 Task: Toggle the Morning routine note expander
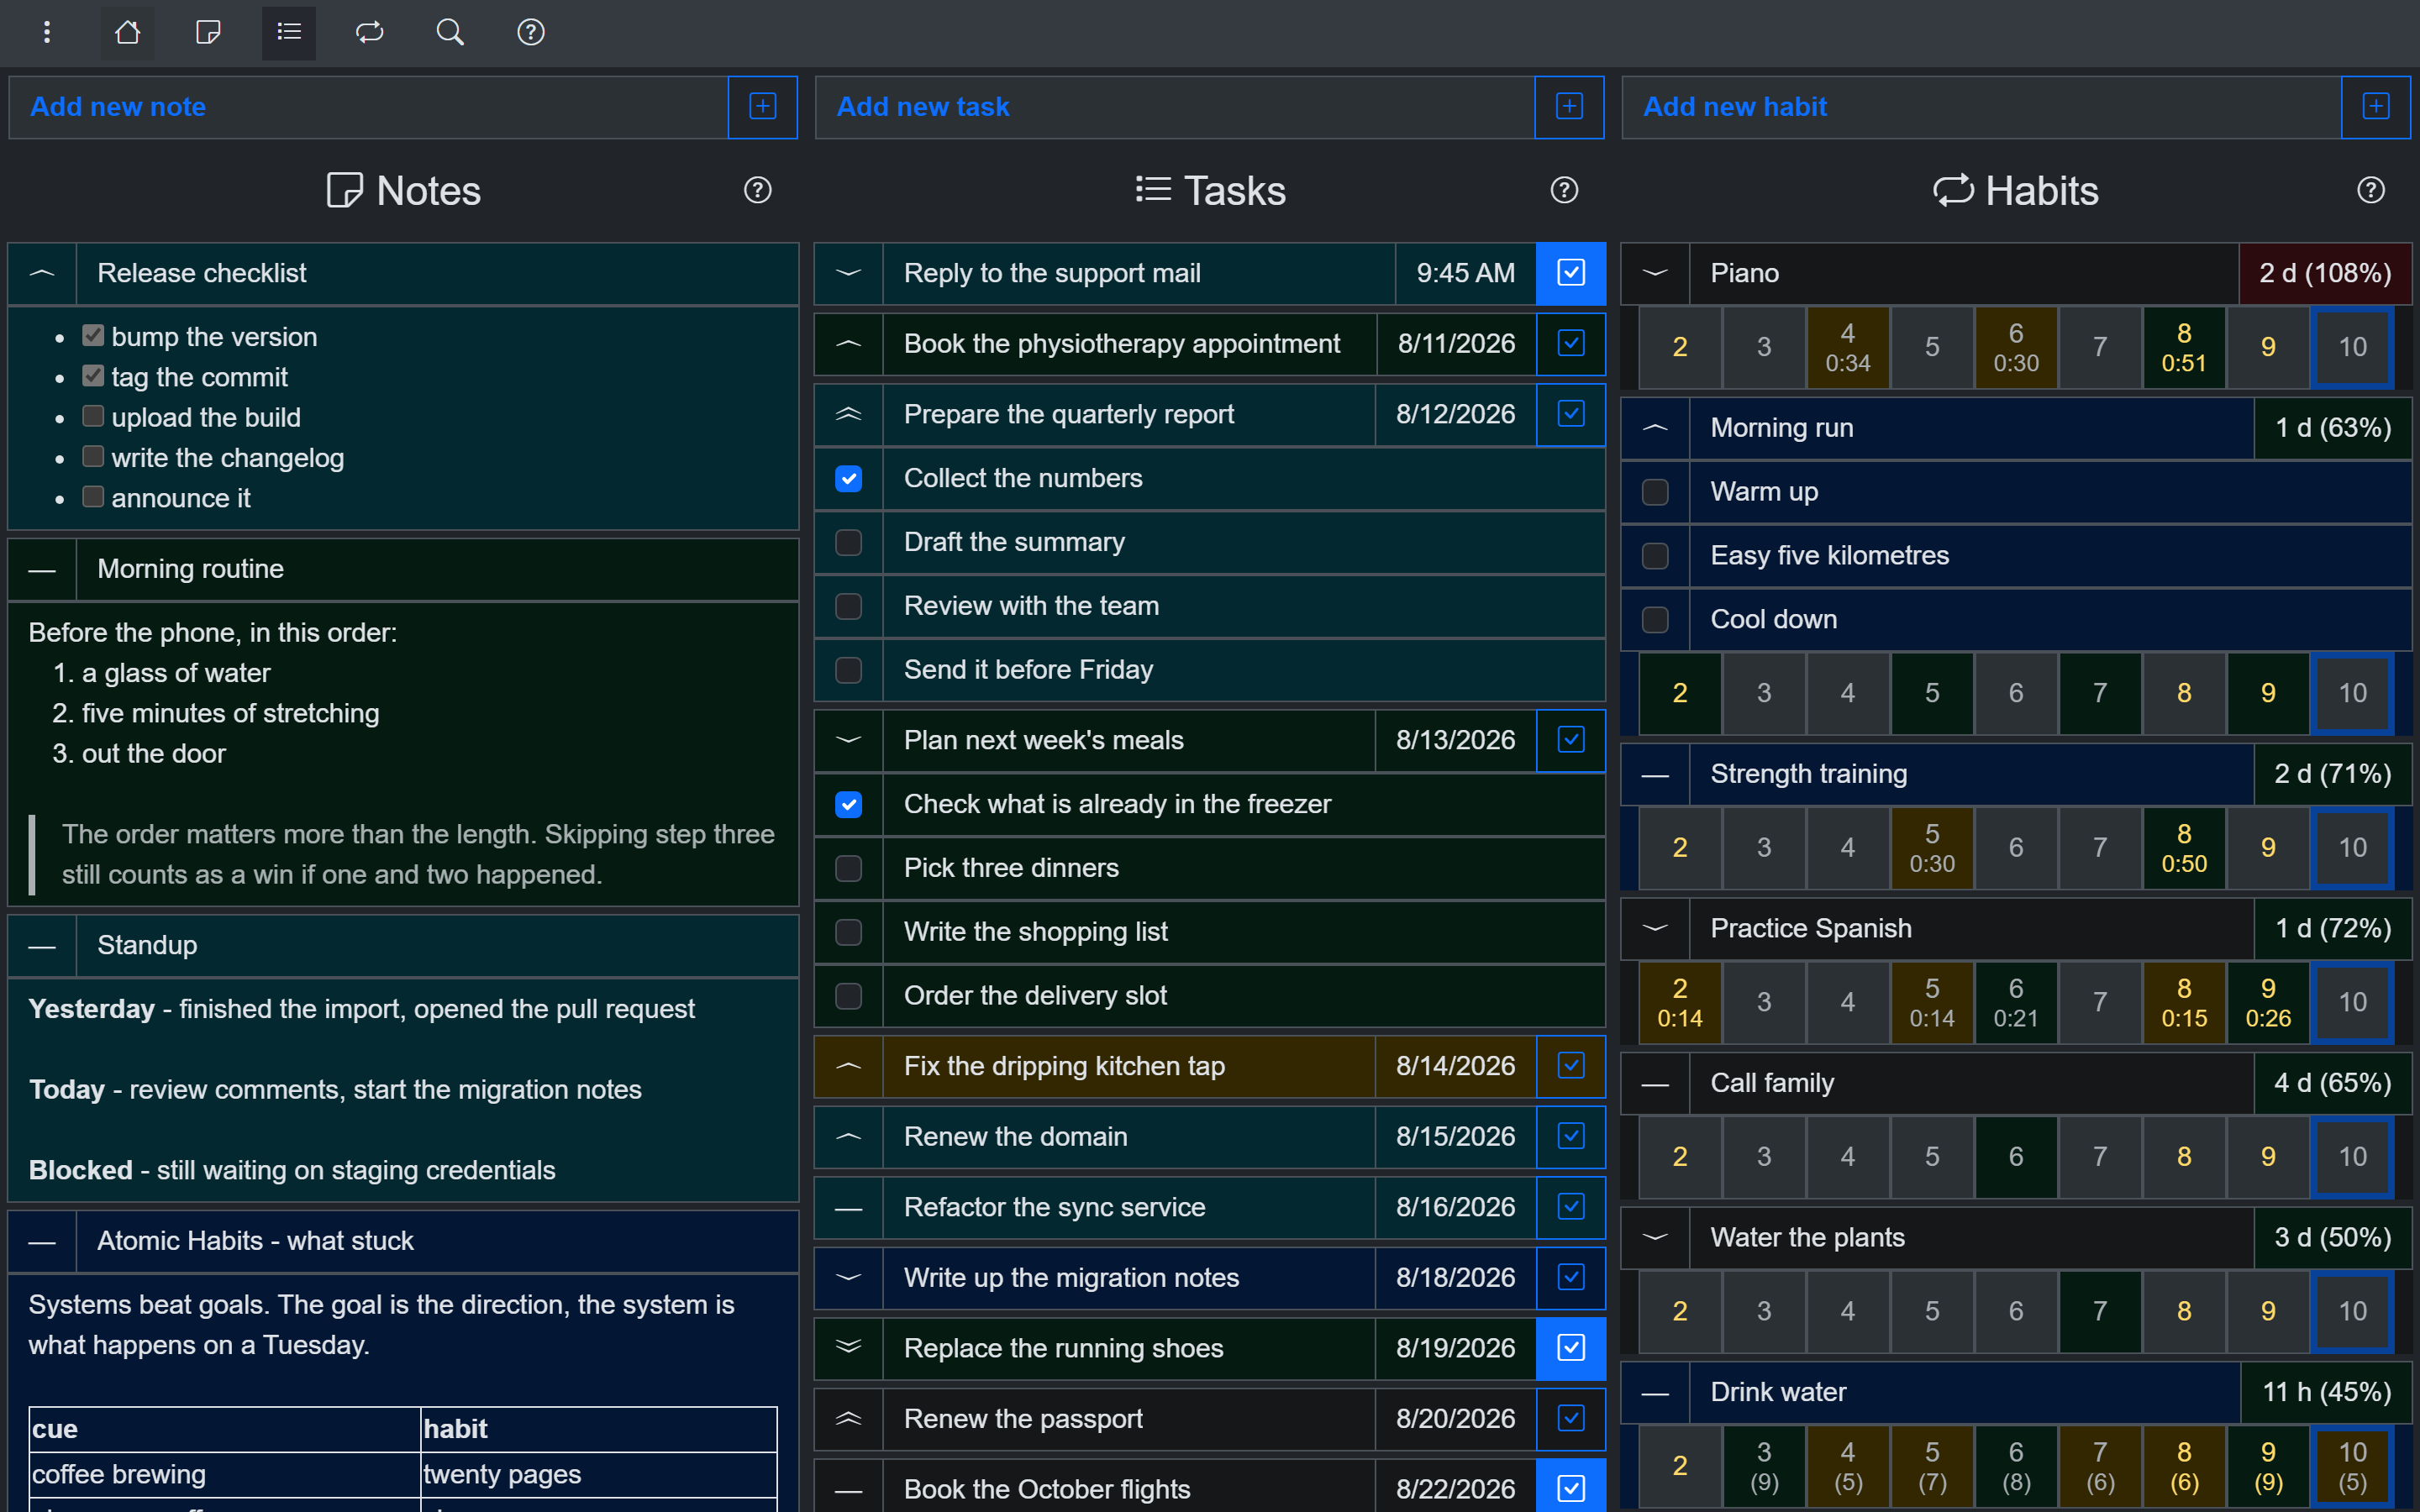pyautogui.click(x=42, y=570)
